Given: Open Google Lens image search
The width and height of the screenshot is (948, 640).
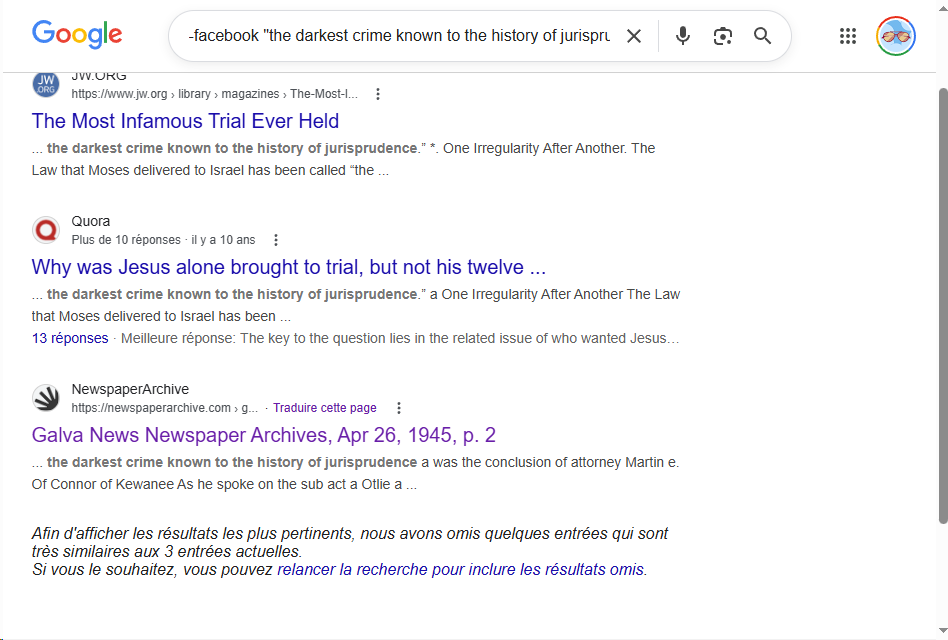Looking at the screenshot, I should tap(723, 36).
